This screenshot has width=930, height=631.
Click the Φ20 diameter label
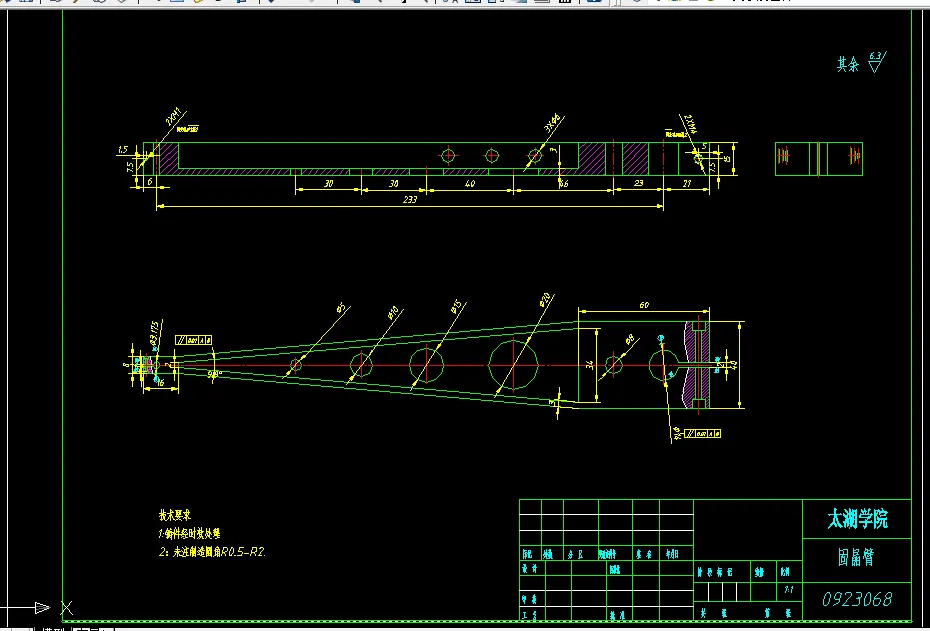[544, 299]
